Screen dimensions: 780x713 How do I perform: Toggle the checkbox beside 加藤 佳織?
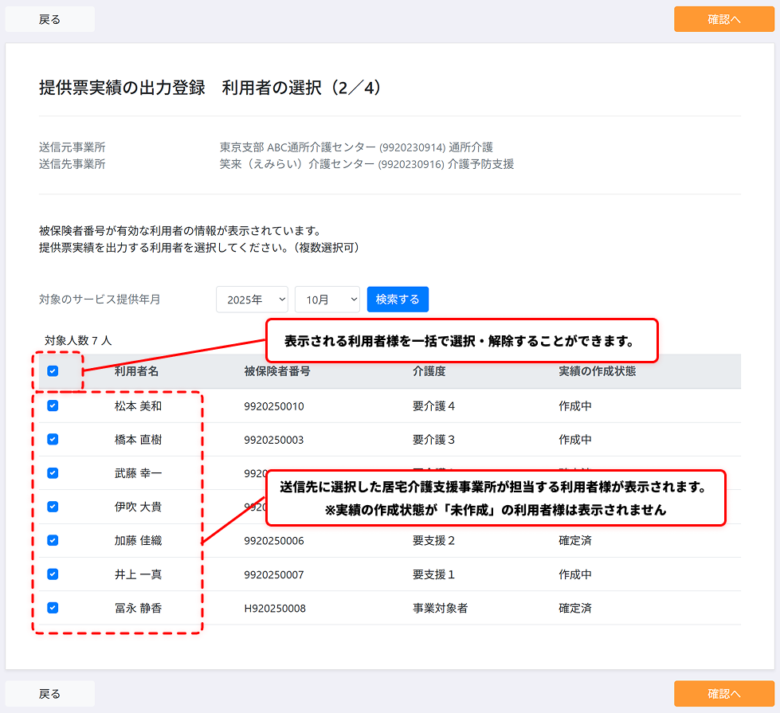[x=53, y=540]
